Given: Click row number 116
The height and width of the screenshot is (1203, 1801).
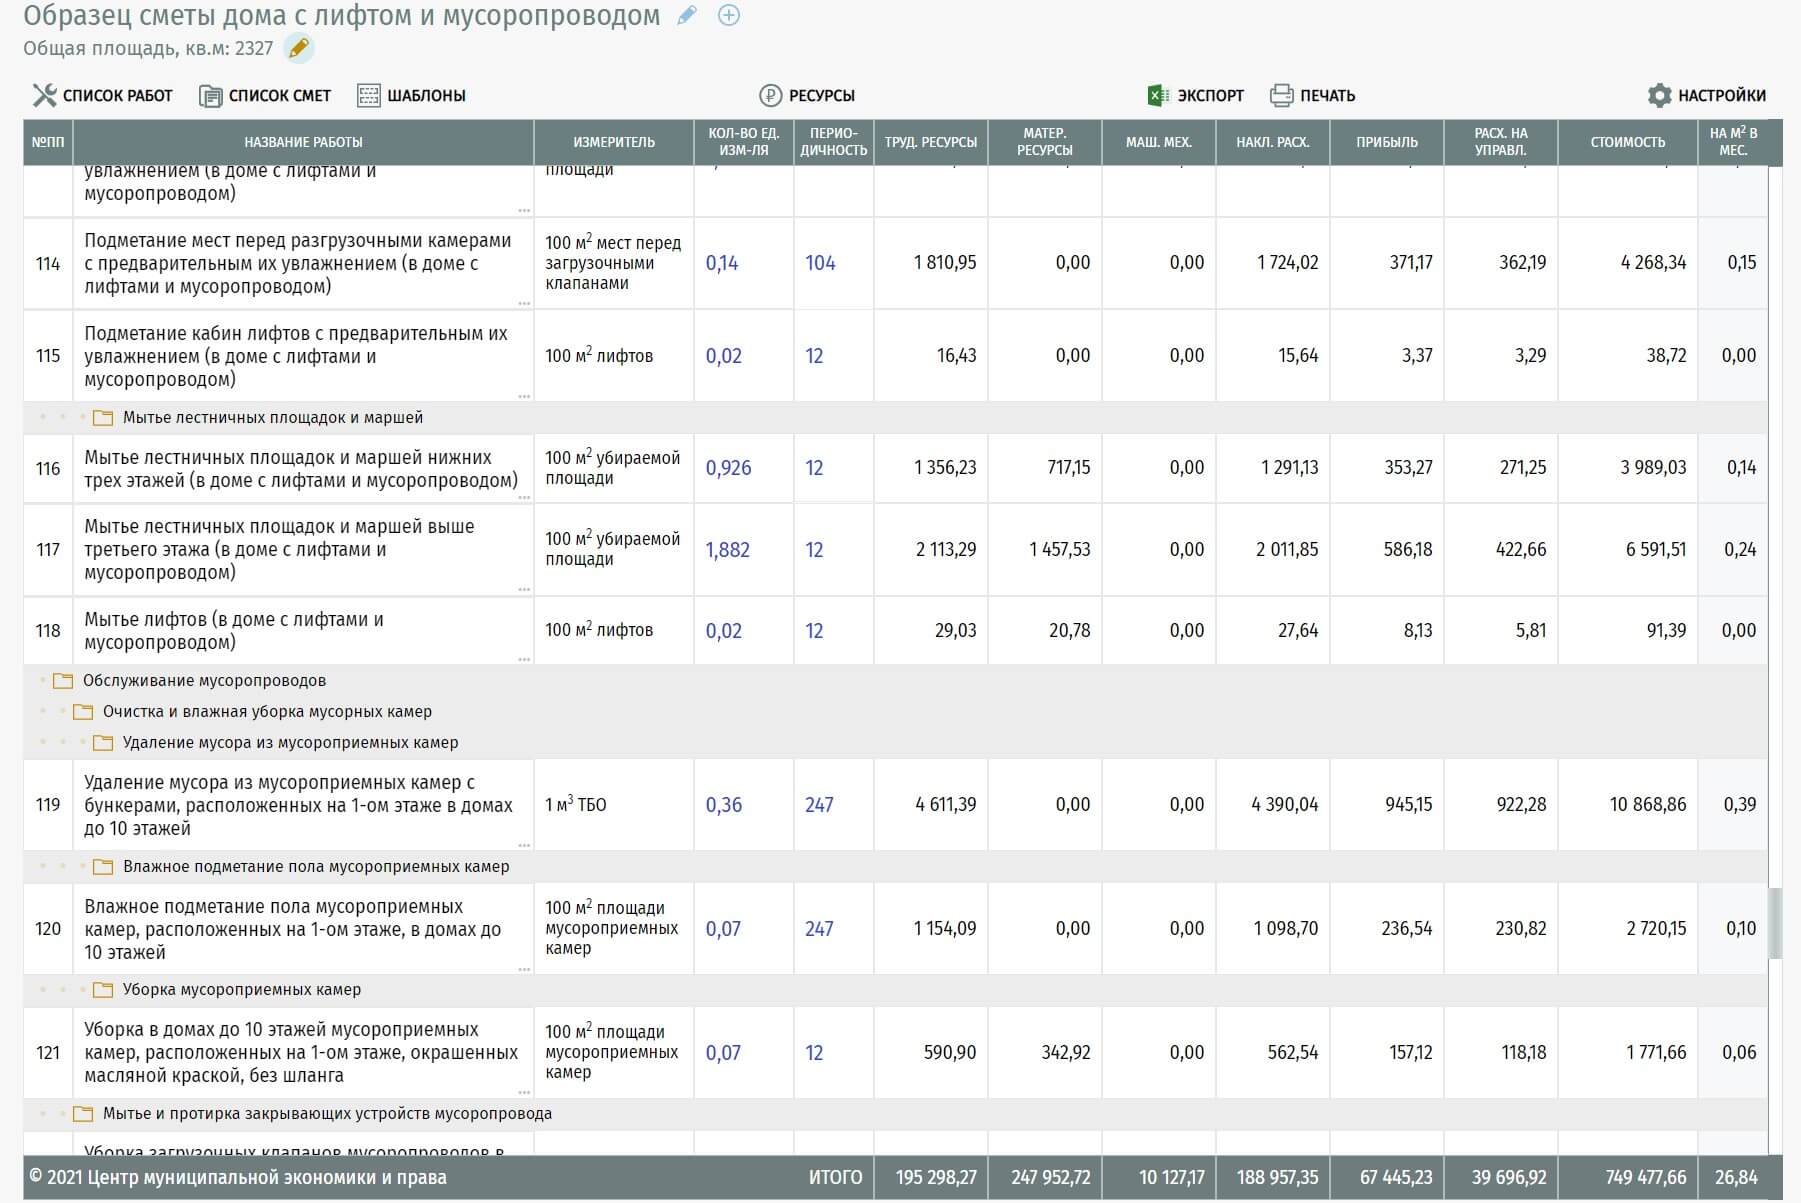Looking at the screenshot, I should [48, 468].
